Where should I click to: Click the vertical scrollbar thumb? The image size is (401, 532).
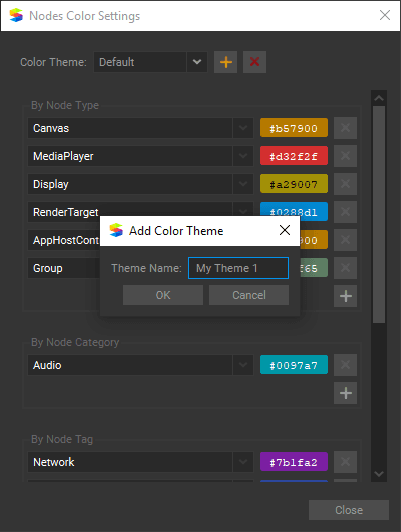[x=379, y=214]
